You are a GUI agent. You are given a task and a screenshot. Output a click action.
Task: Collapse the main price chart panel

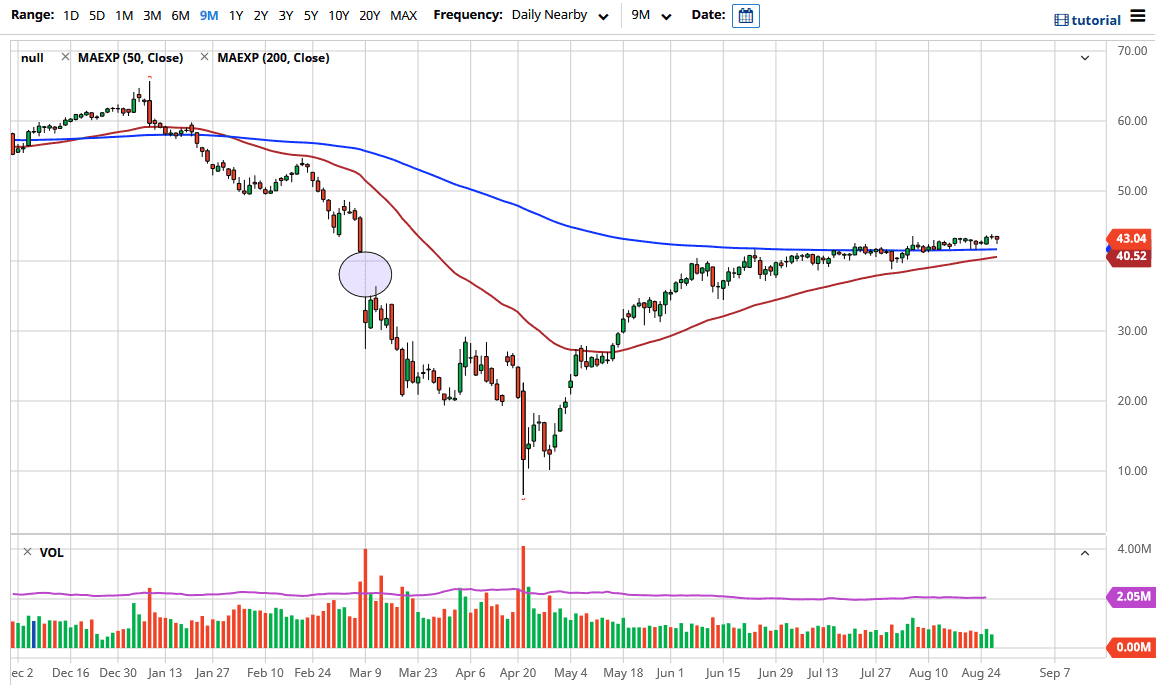[x=1084, y=58]
